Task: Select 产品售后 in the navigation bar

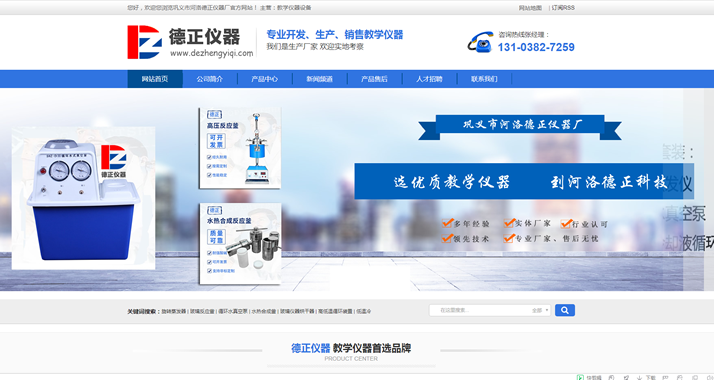Action: coord(374,79)
